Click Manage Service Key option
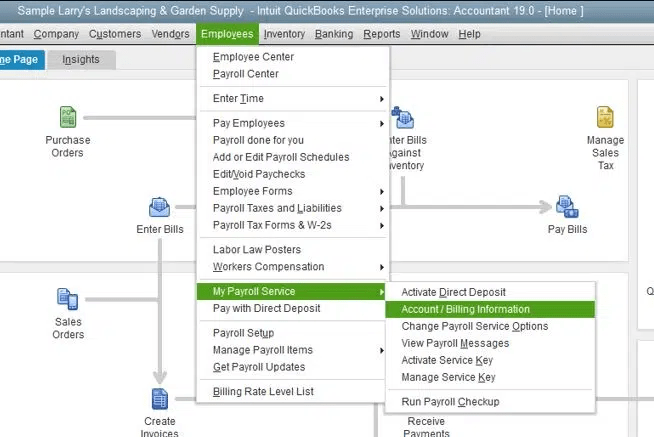Image resolution: width=654 pixels, height=437 pixels. coord(448,377)
